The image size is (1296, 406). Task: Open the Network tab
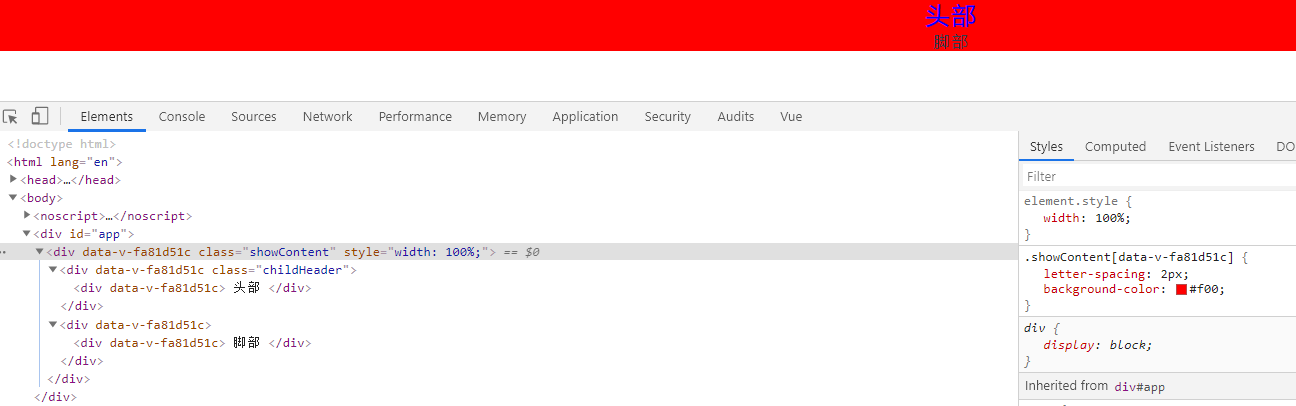pos(328,117)
